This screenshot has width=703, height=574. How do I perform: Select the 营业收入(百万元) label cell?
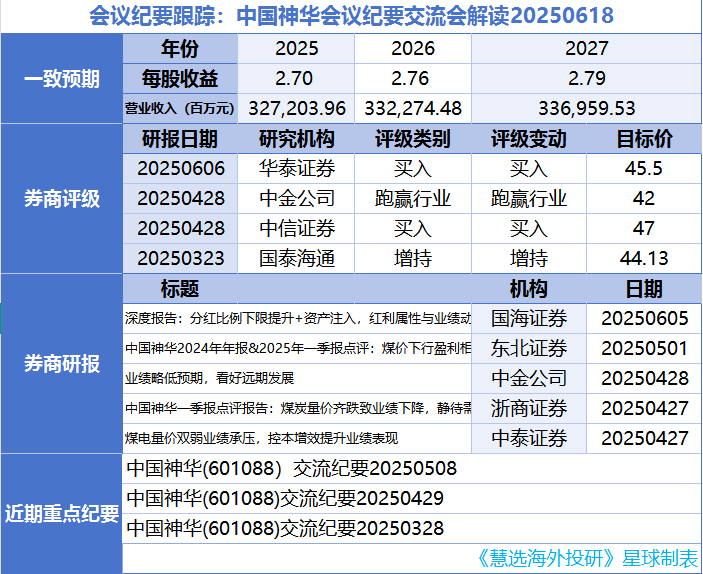180,109
